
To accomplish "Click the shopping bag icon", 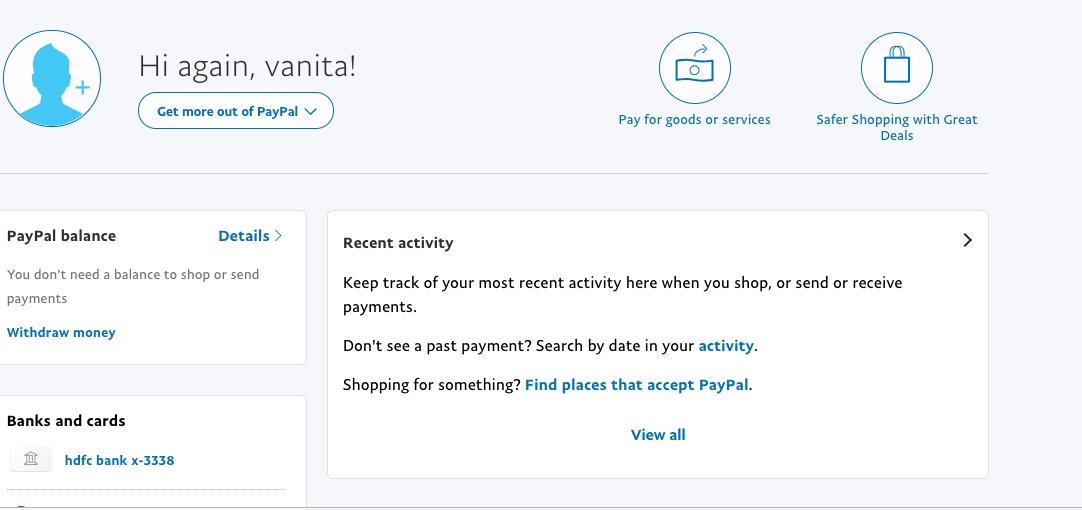I will tap(896, 68).
